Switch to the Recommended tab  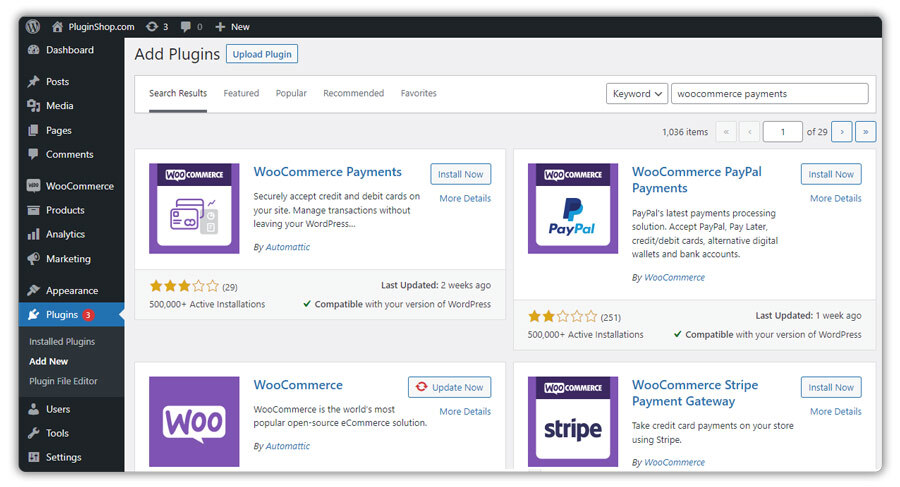354,93
